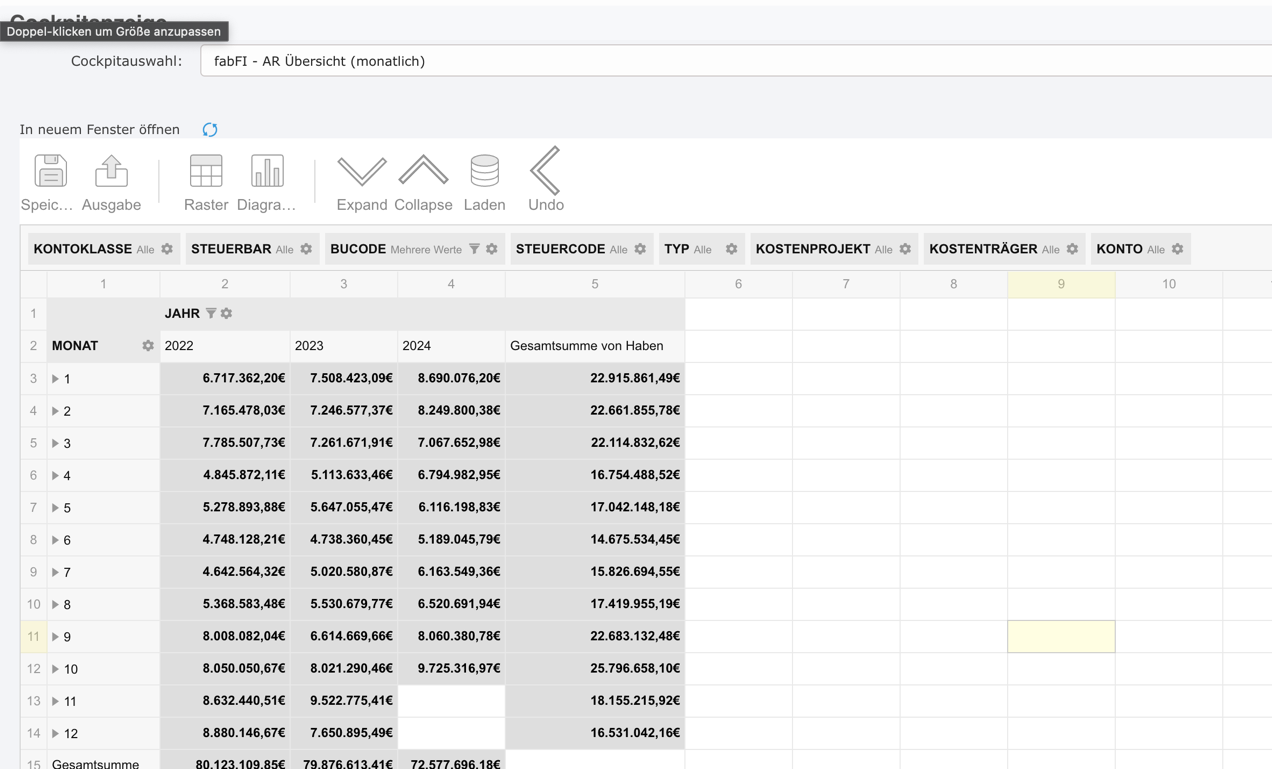
Task: Undo the last action
Action: pyautogui.click(x=545, y=172)
